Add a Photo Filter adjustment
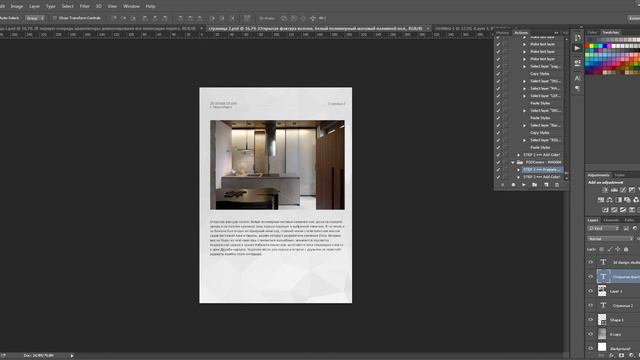 click(627, 200)
